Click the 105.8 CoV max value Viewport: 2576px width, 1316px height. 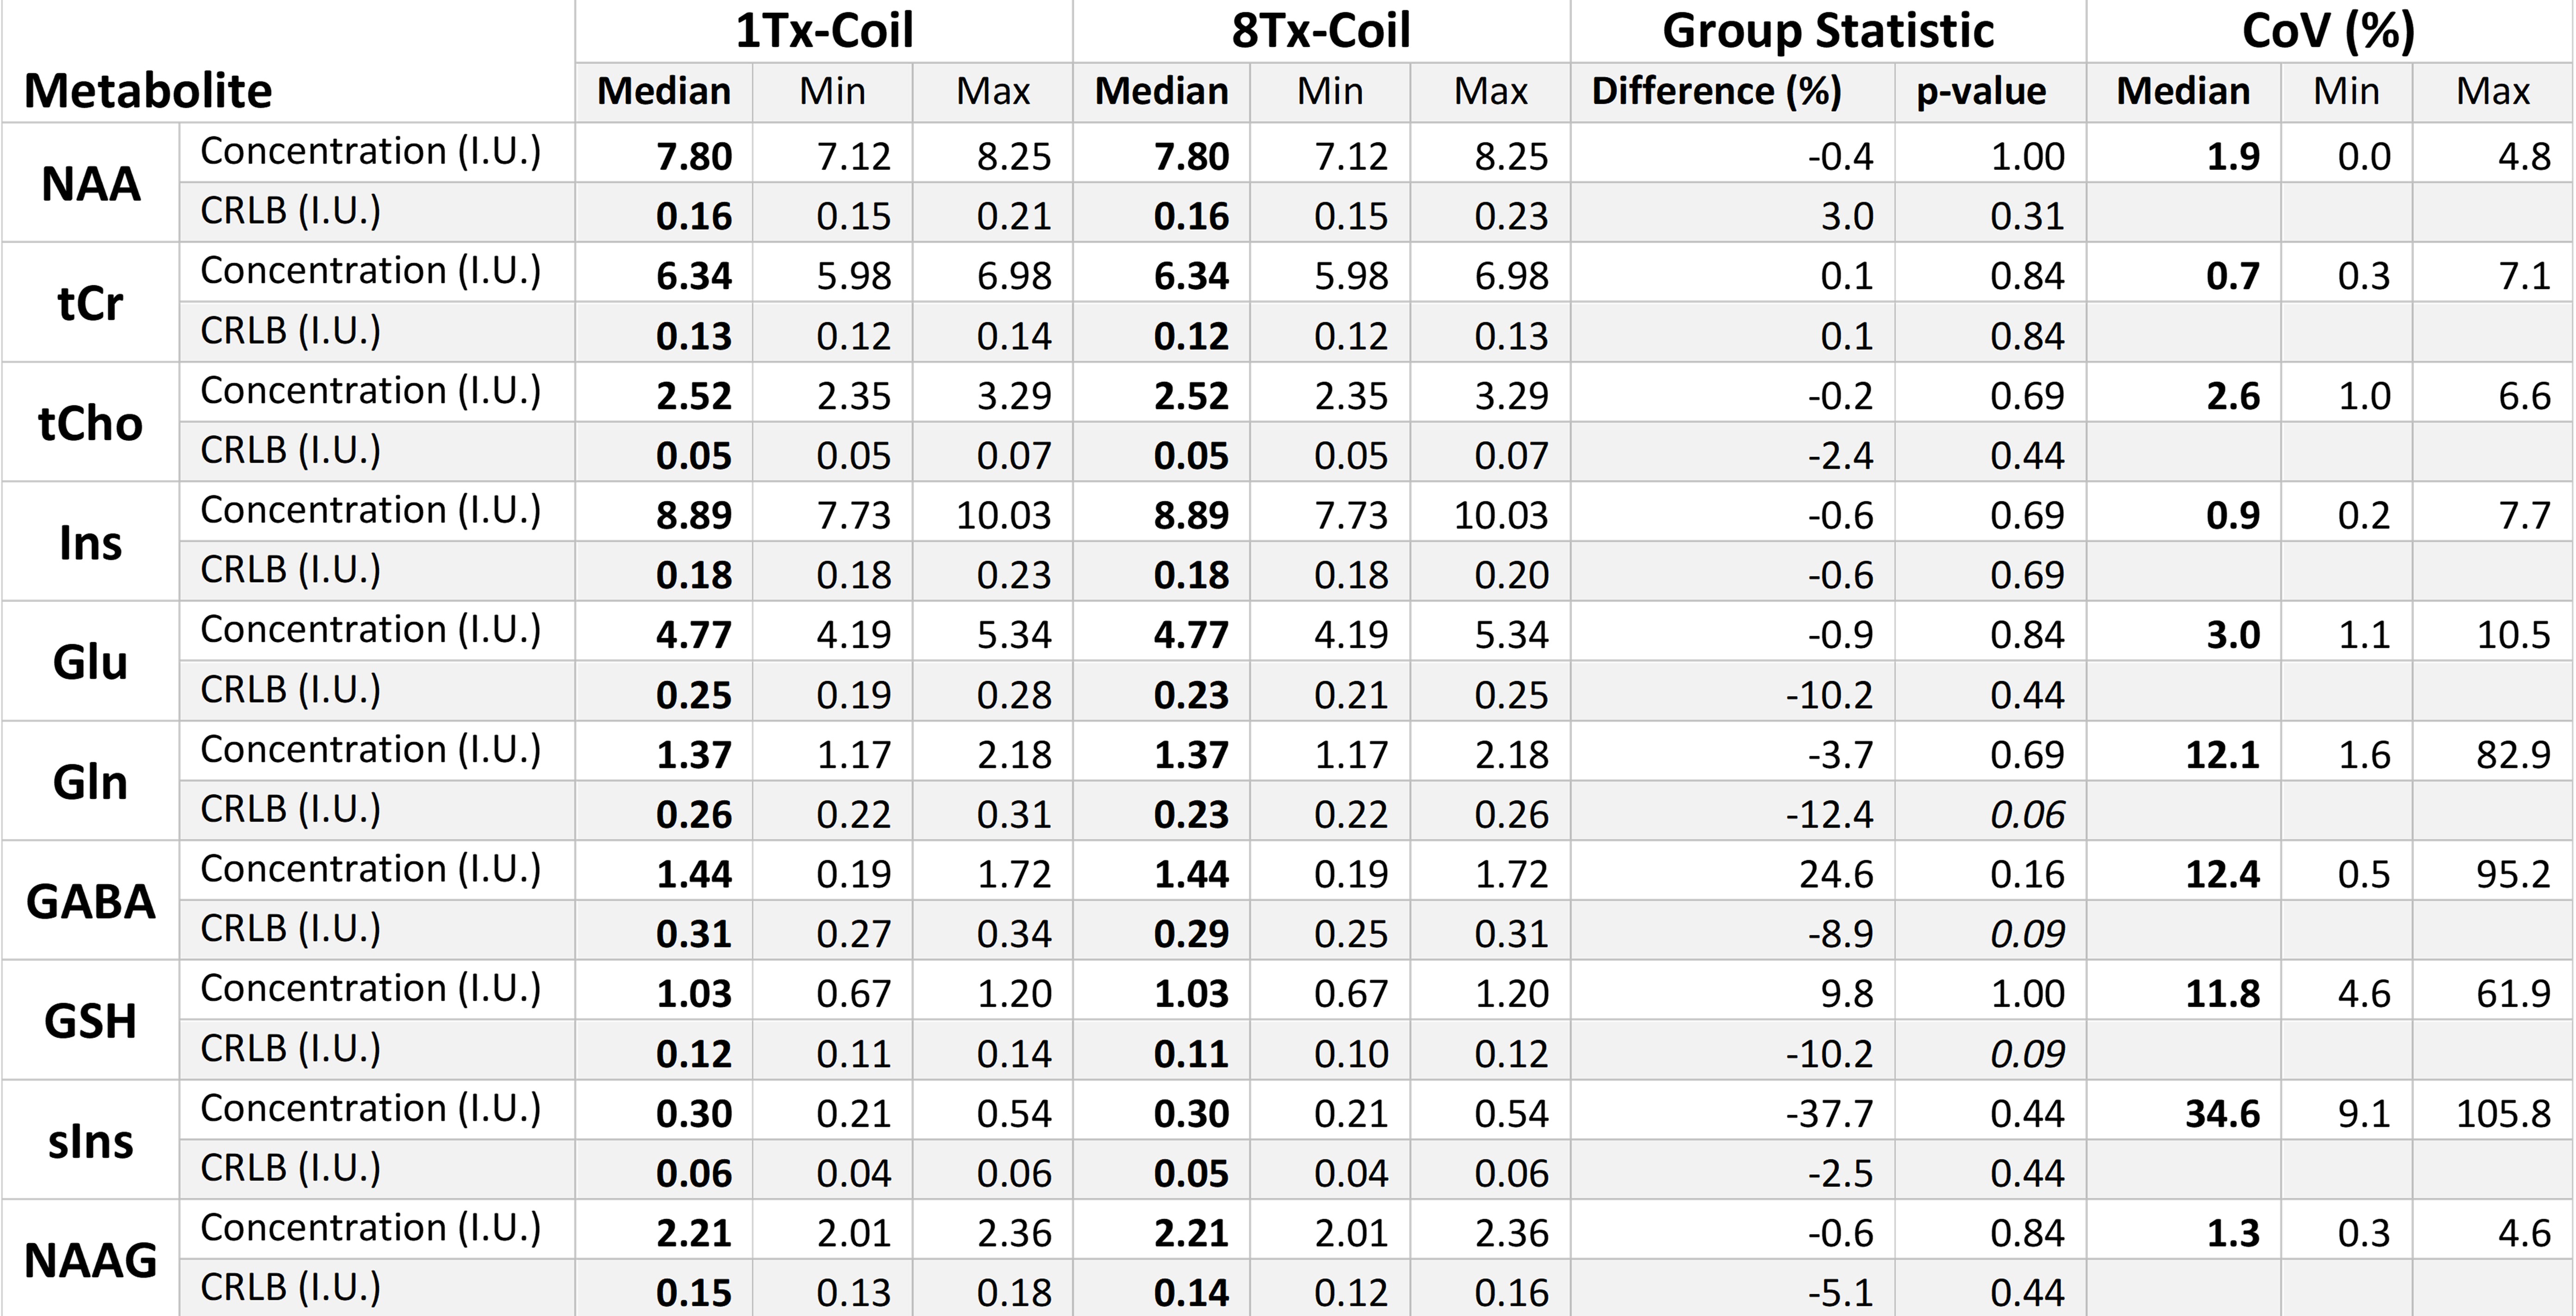[x=2503, y=1114]
